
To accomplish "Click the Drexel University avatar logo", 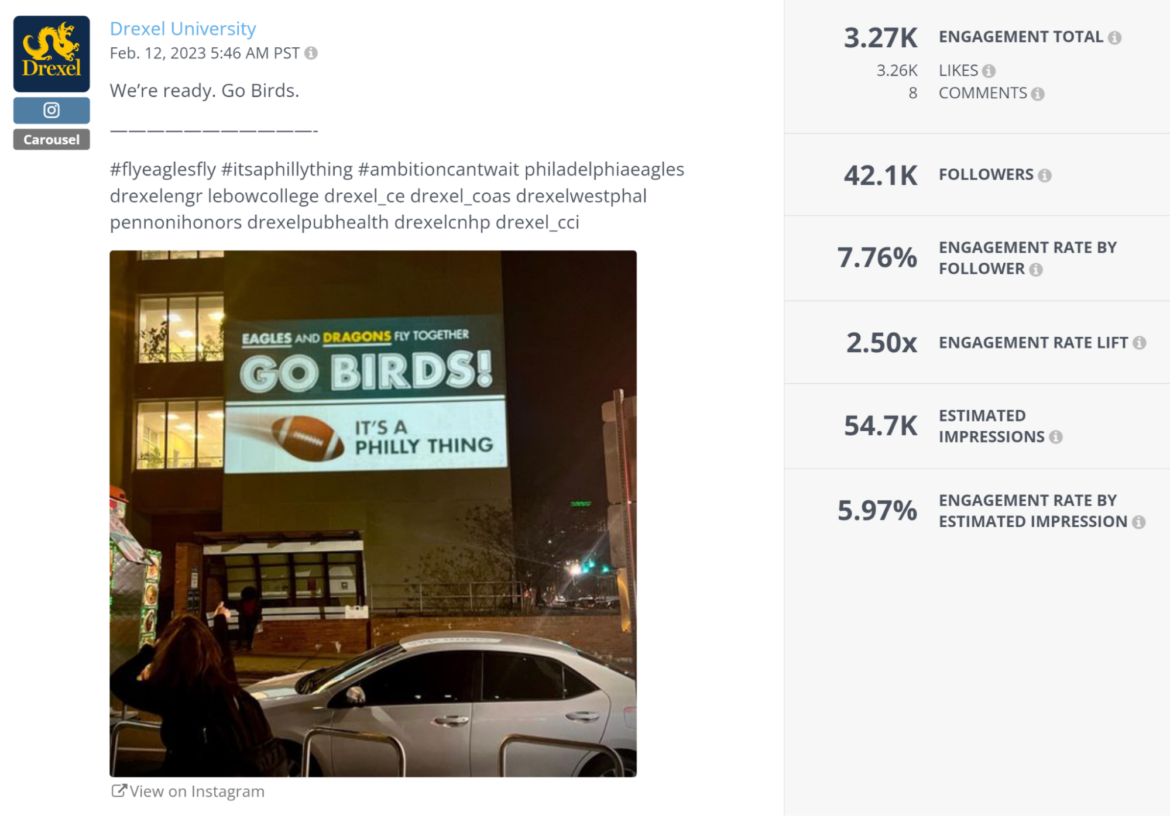I will (x=51, y=51).
